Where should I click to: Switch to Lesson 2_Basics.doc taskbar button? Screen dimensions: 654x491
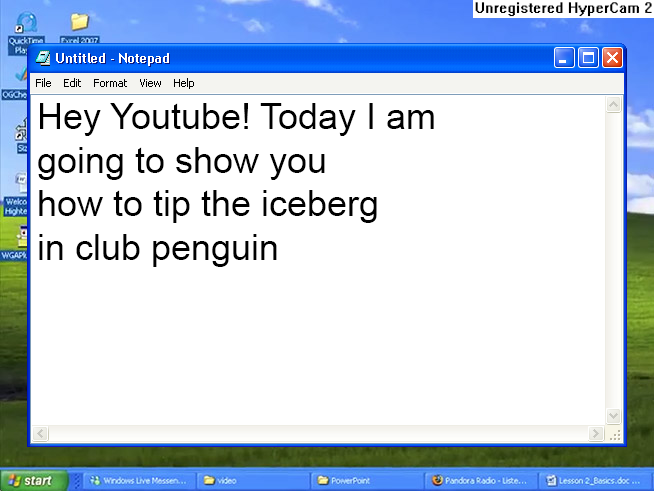pyautogui.click(x=595, y=481)
